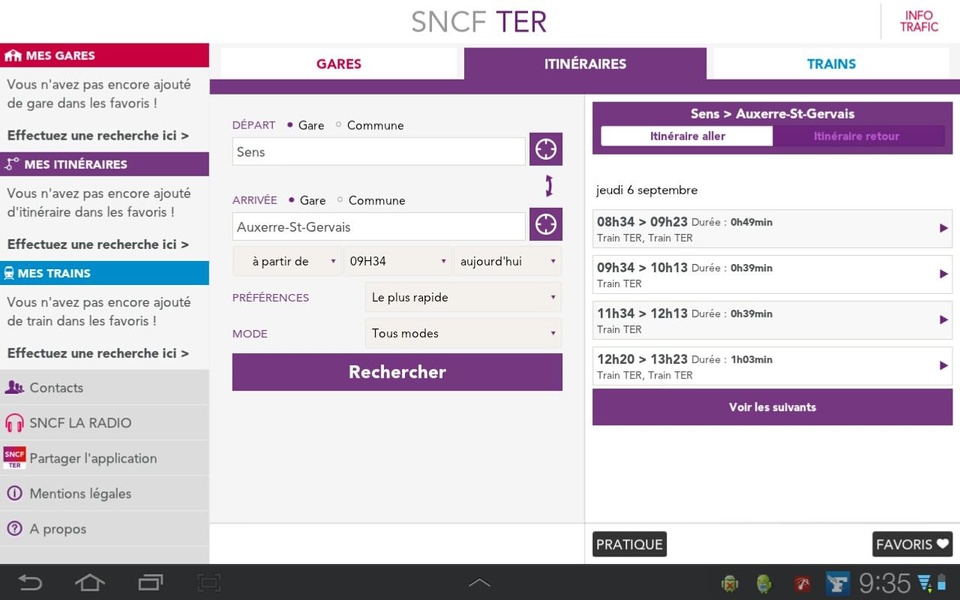Add itinerary with Favoris button
This screenshot has width=960, height=600.
click(x=912, y=544)
